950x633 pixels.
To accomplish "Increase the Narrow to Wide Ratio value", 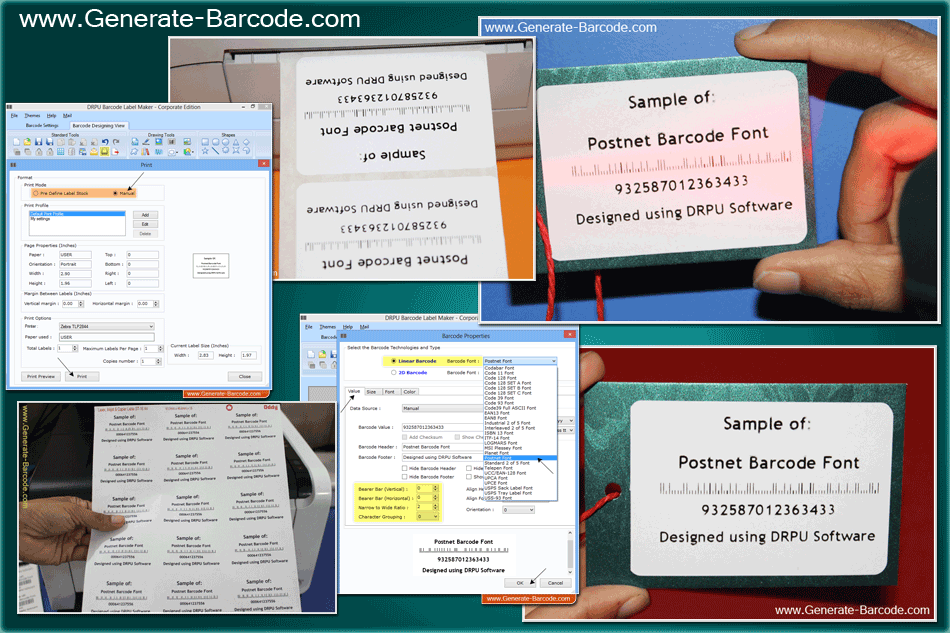I will 436,506.
